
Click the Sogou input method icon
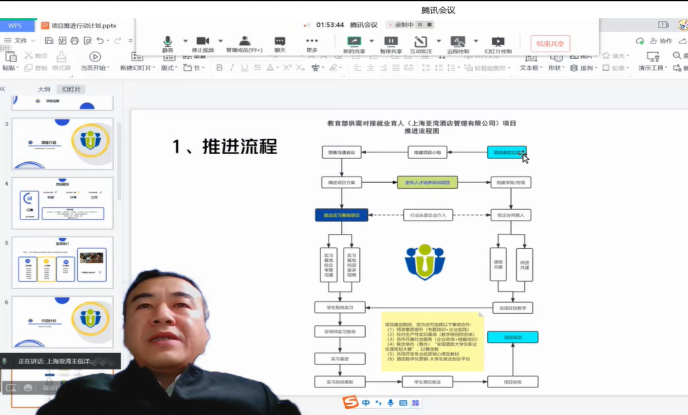click(350, 402)
